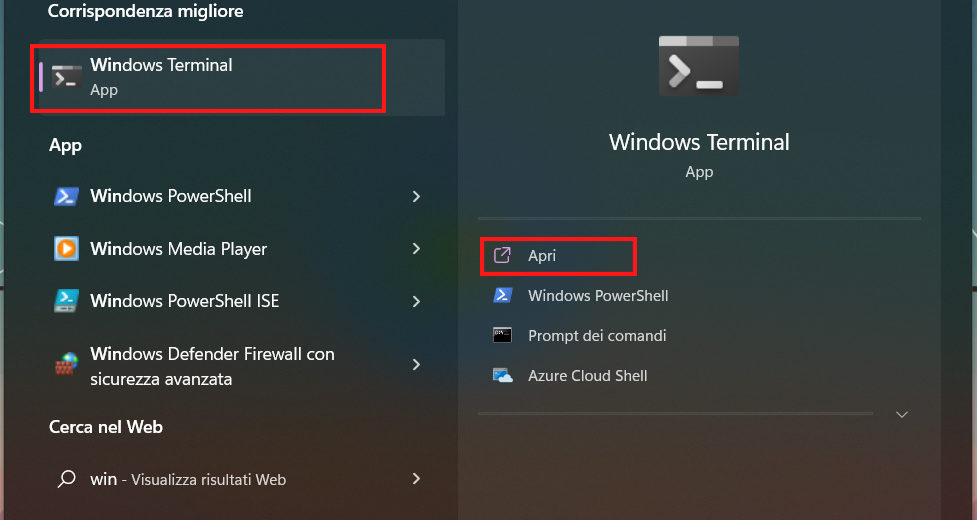This screenshot has height=520, width=977.
Task: Click the Azure Cloud Shell icon
Action: click(x=503, y=376)
